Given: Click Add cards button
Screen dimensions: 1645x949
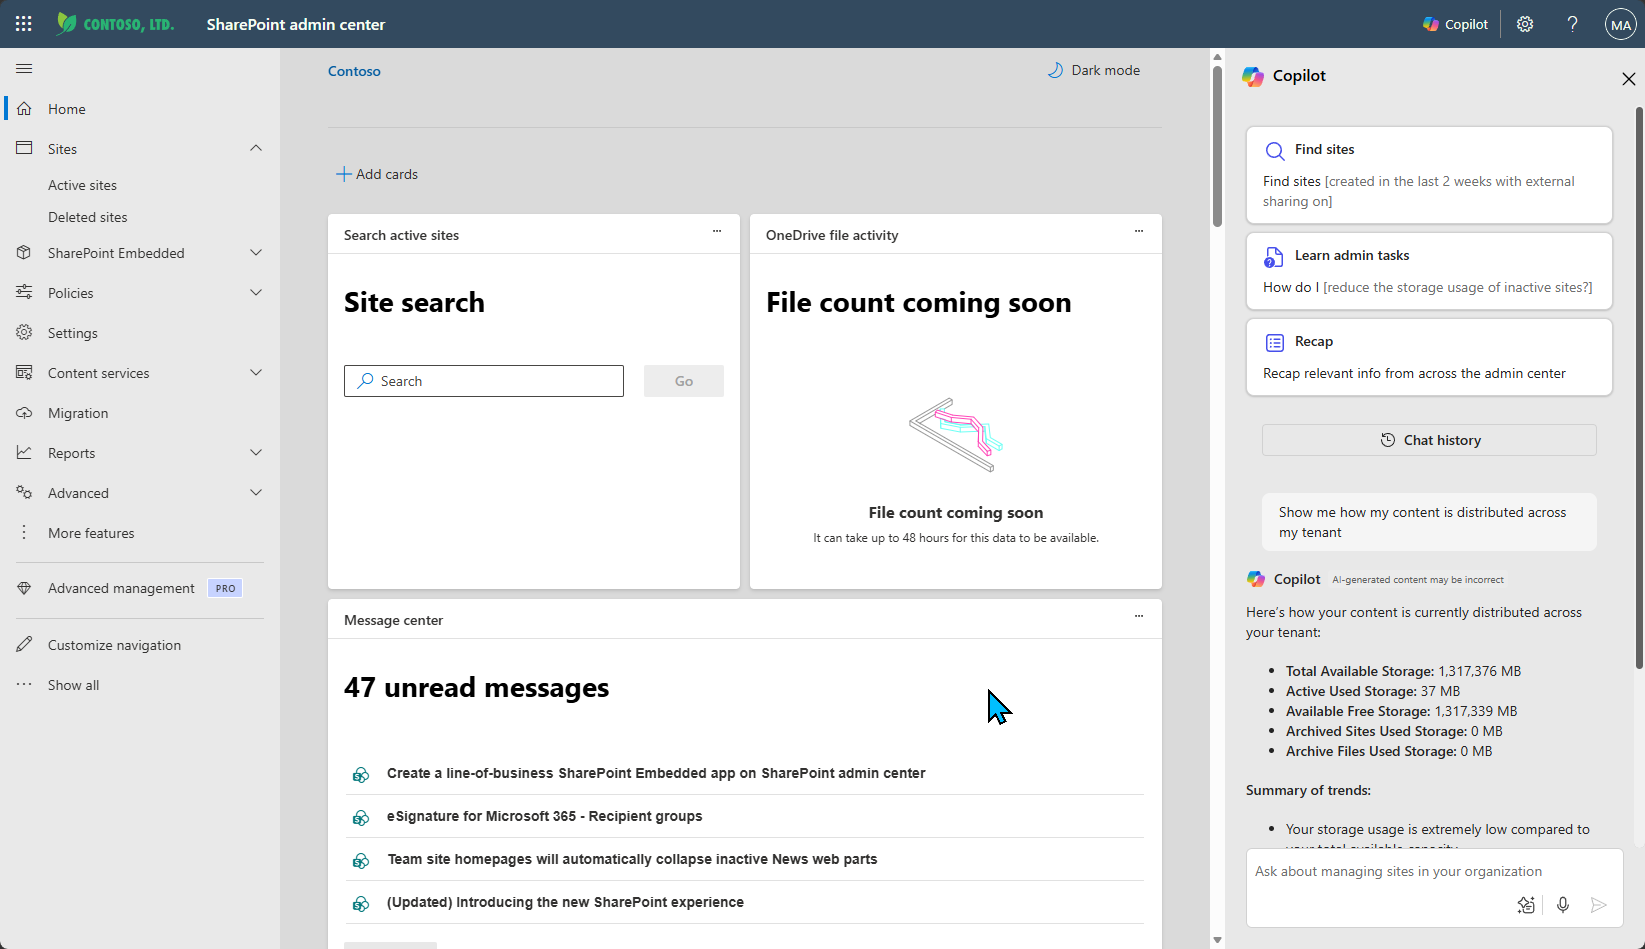Looking at the screenshot, I should [x=377, y=174].
